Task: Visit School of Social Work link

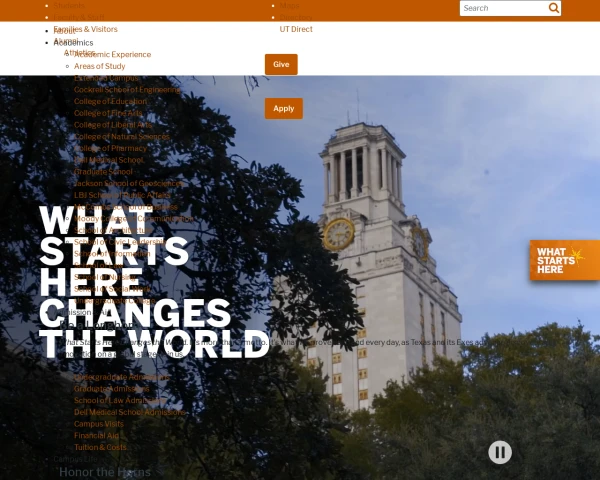Action: tap(112, 289)
